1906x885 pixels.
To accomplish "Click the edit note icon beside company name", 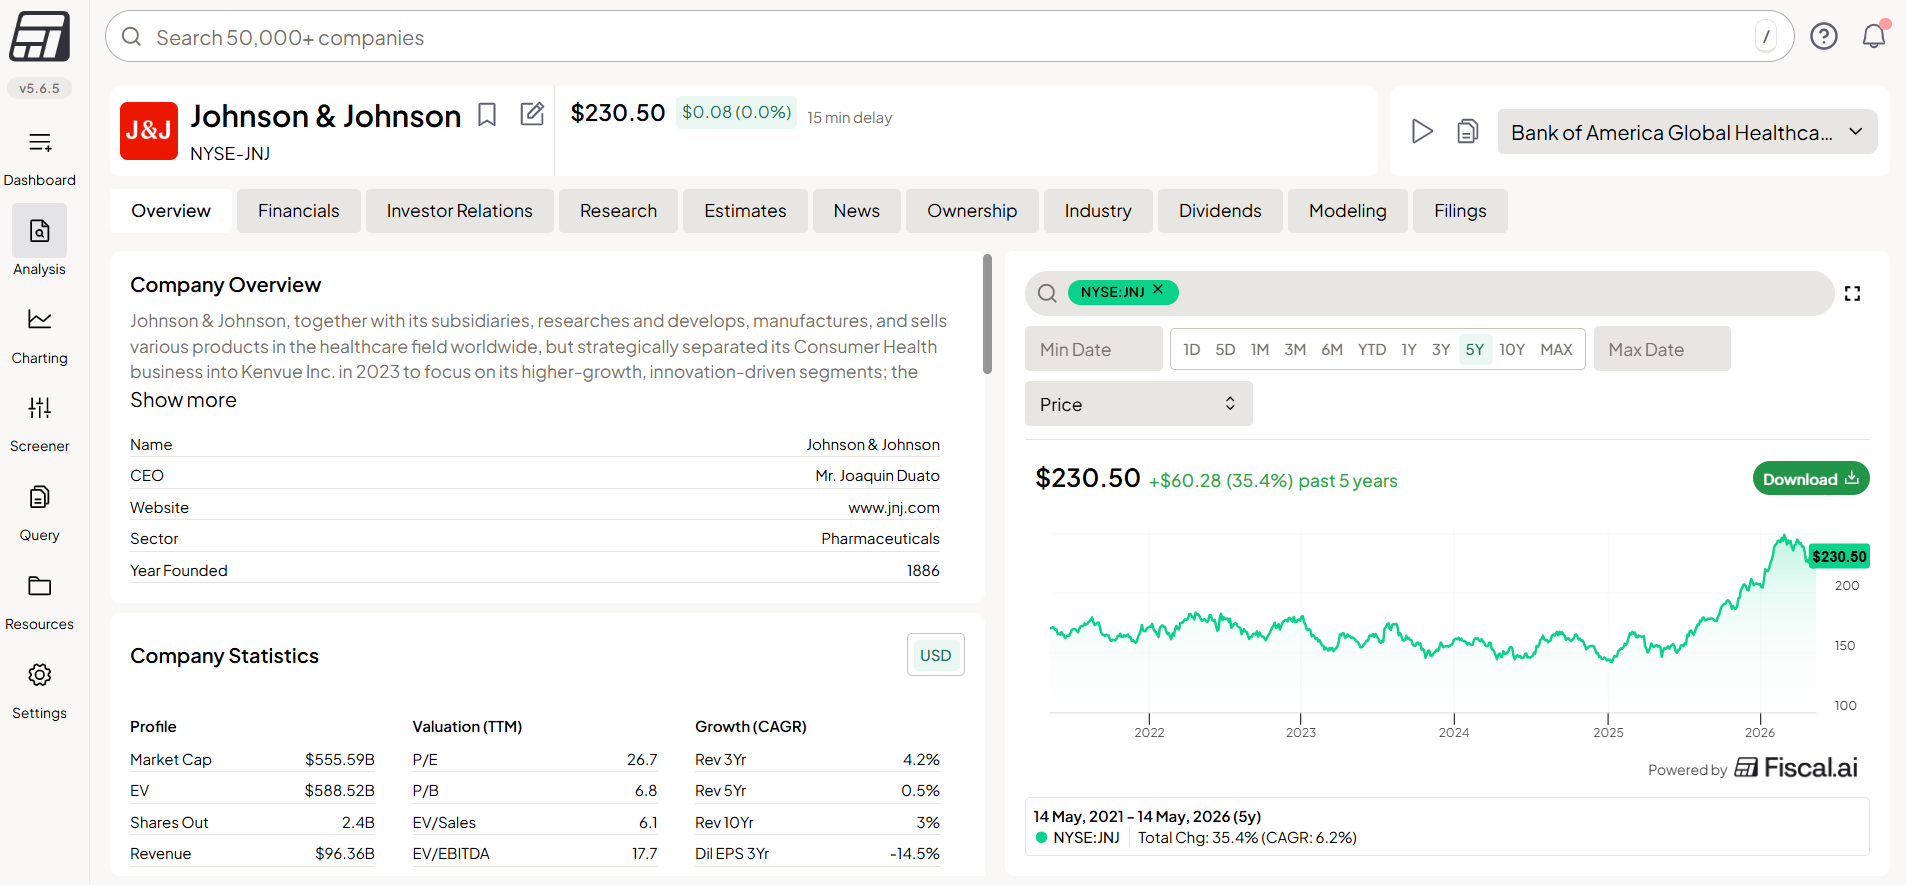I will (532, 114).
